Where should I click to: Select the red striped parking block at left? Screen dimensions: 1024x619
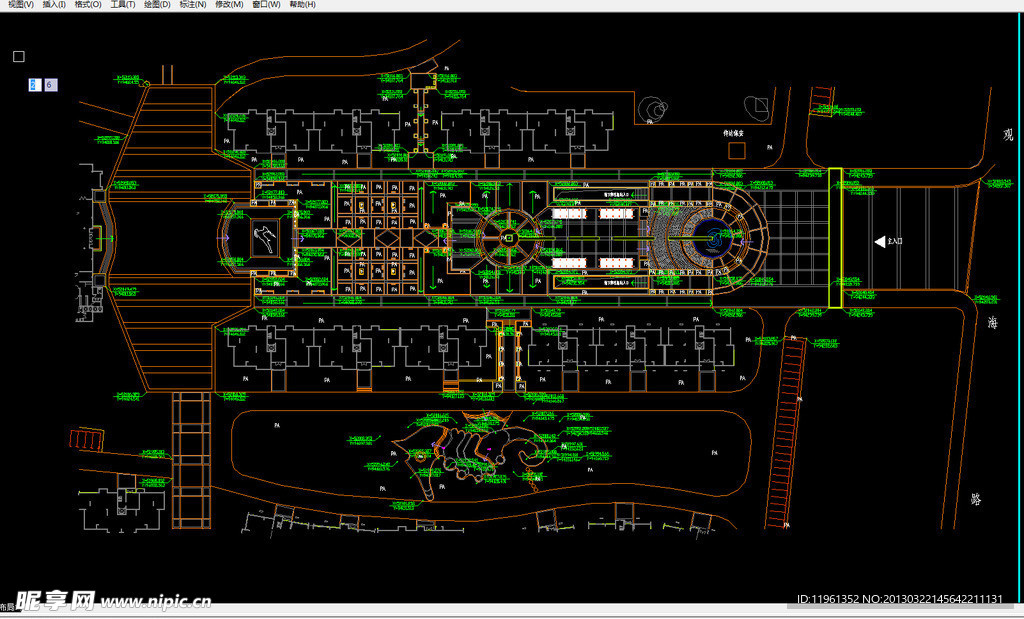(85, 438)
